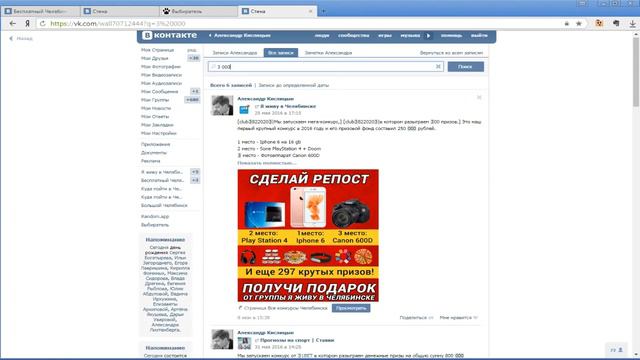
Task: Open the Записи Александра tab
Action: tap(235, 53)
